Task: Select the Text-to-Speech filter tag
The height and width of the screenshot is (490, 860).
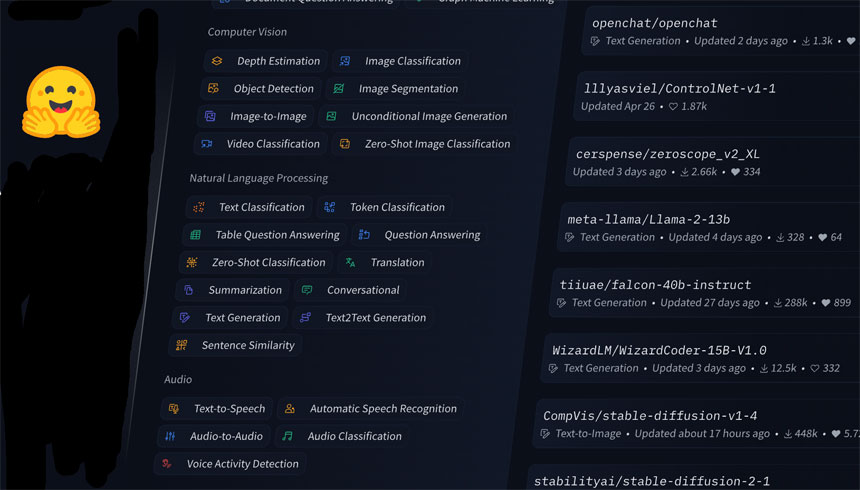Action: coord(217,408)
